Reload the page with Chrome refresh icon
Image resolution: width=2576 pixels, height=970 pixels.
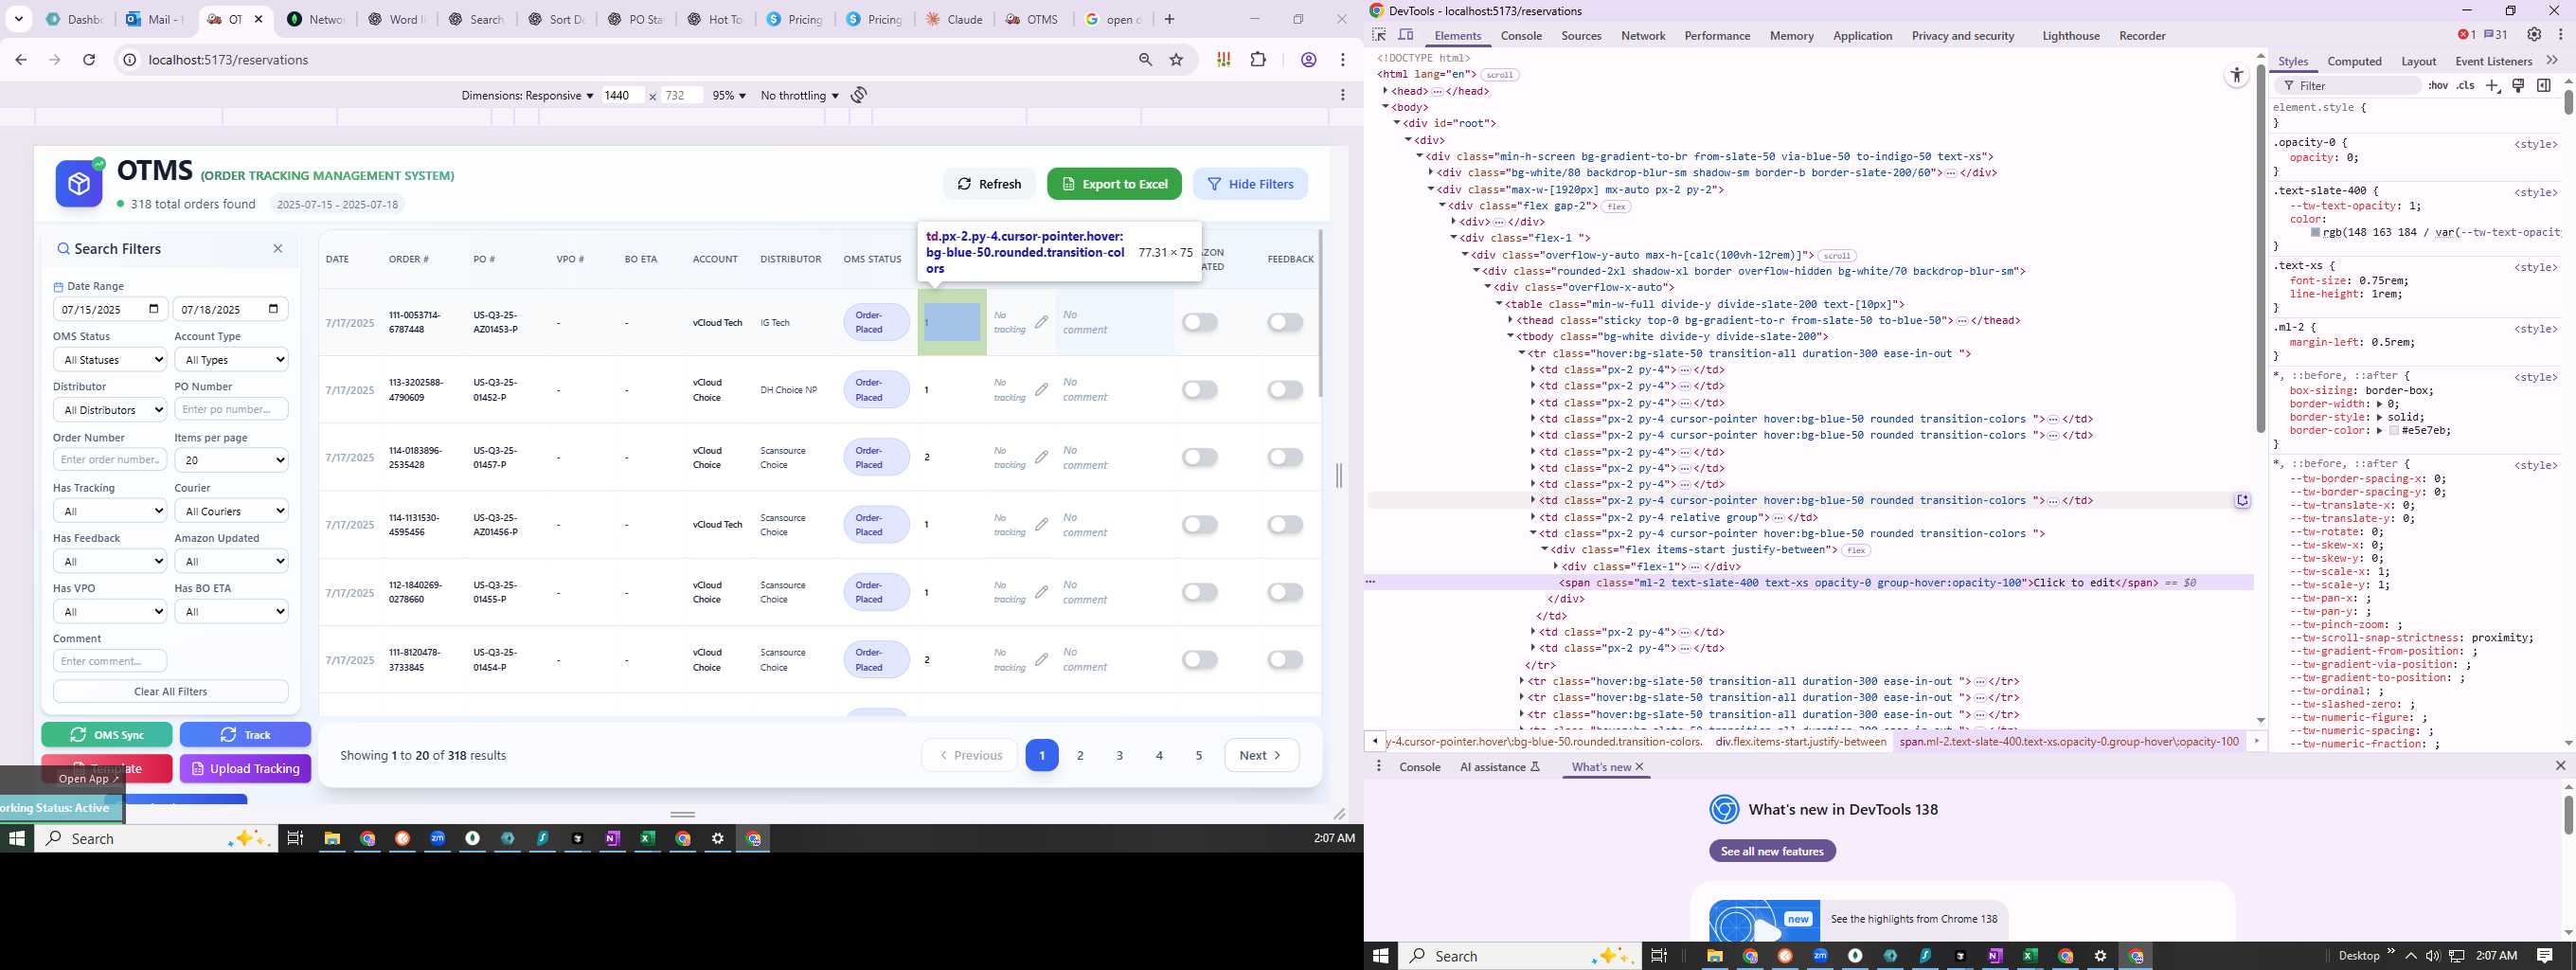[89, 60]
